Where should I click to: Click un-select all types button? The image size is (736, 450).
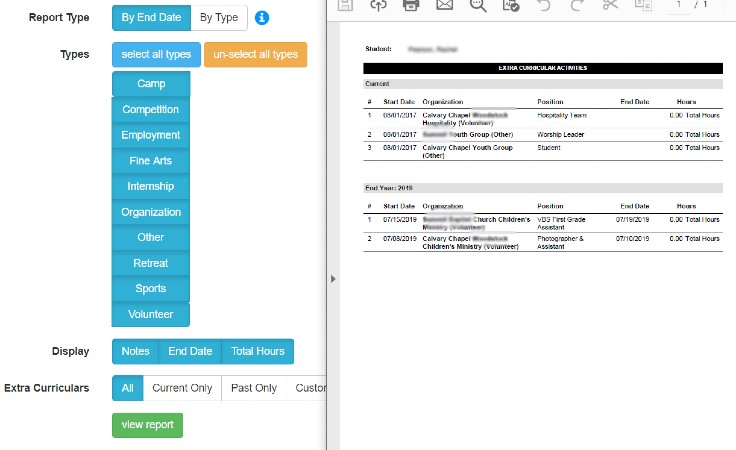click(x=255, y=54)
